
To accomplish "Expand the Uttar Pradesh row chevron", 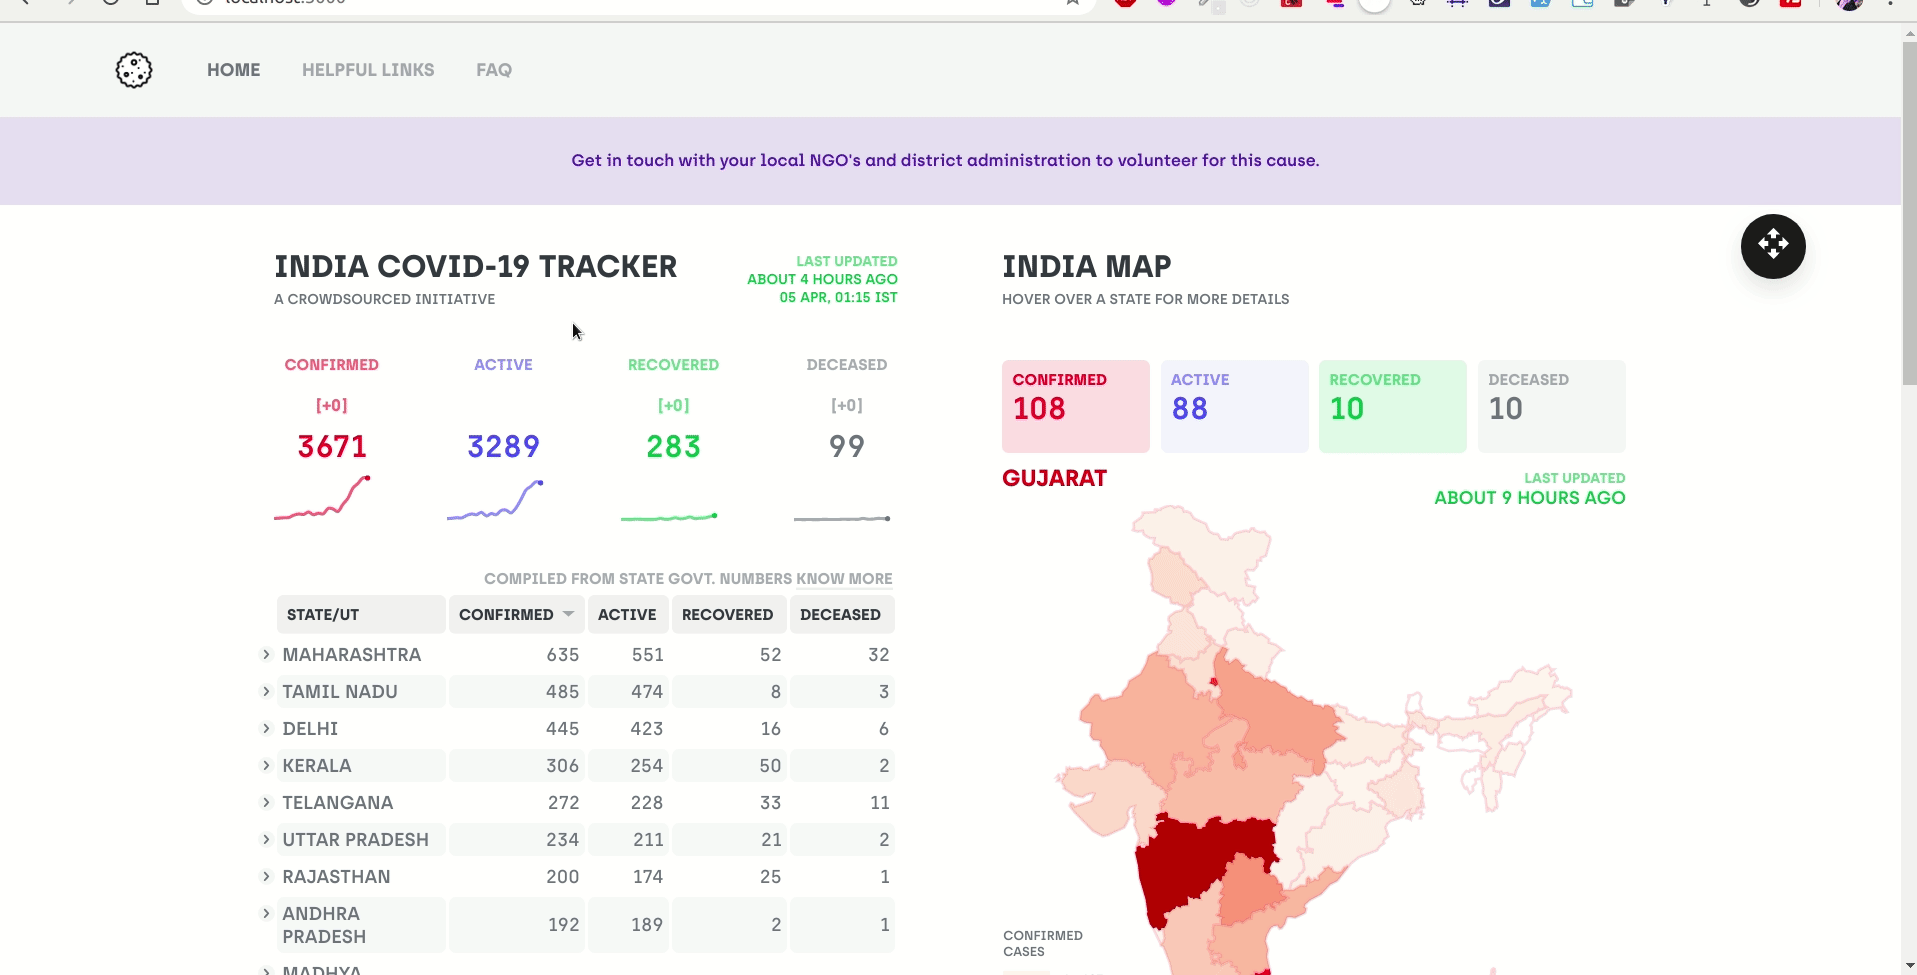I will [x=266, y=839].
